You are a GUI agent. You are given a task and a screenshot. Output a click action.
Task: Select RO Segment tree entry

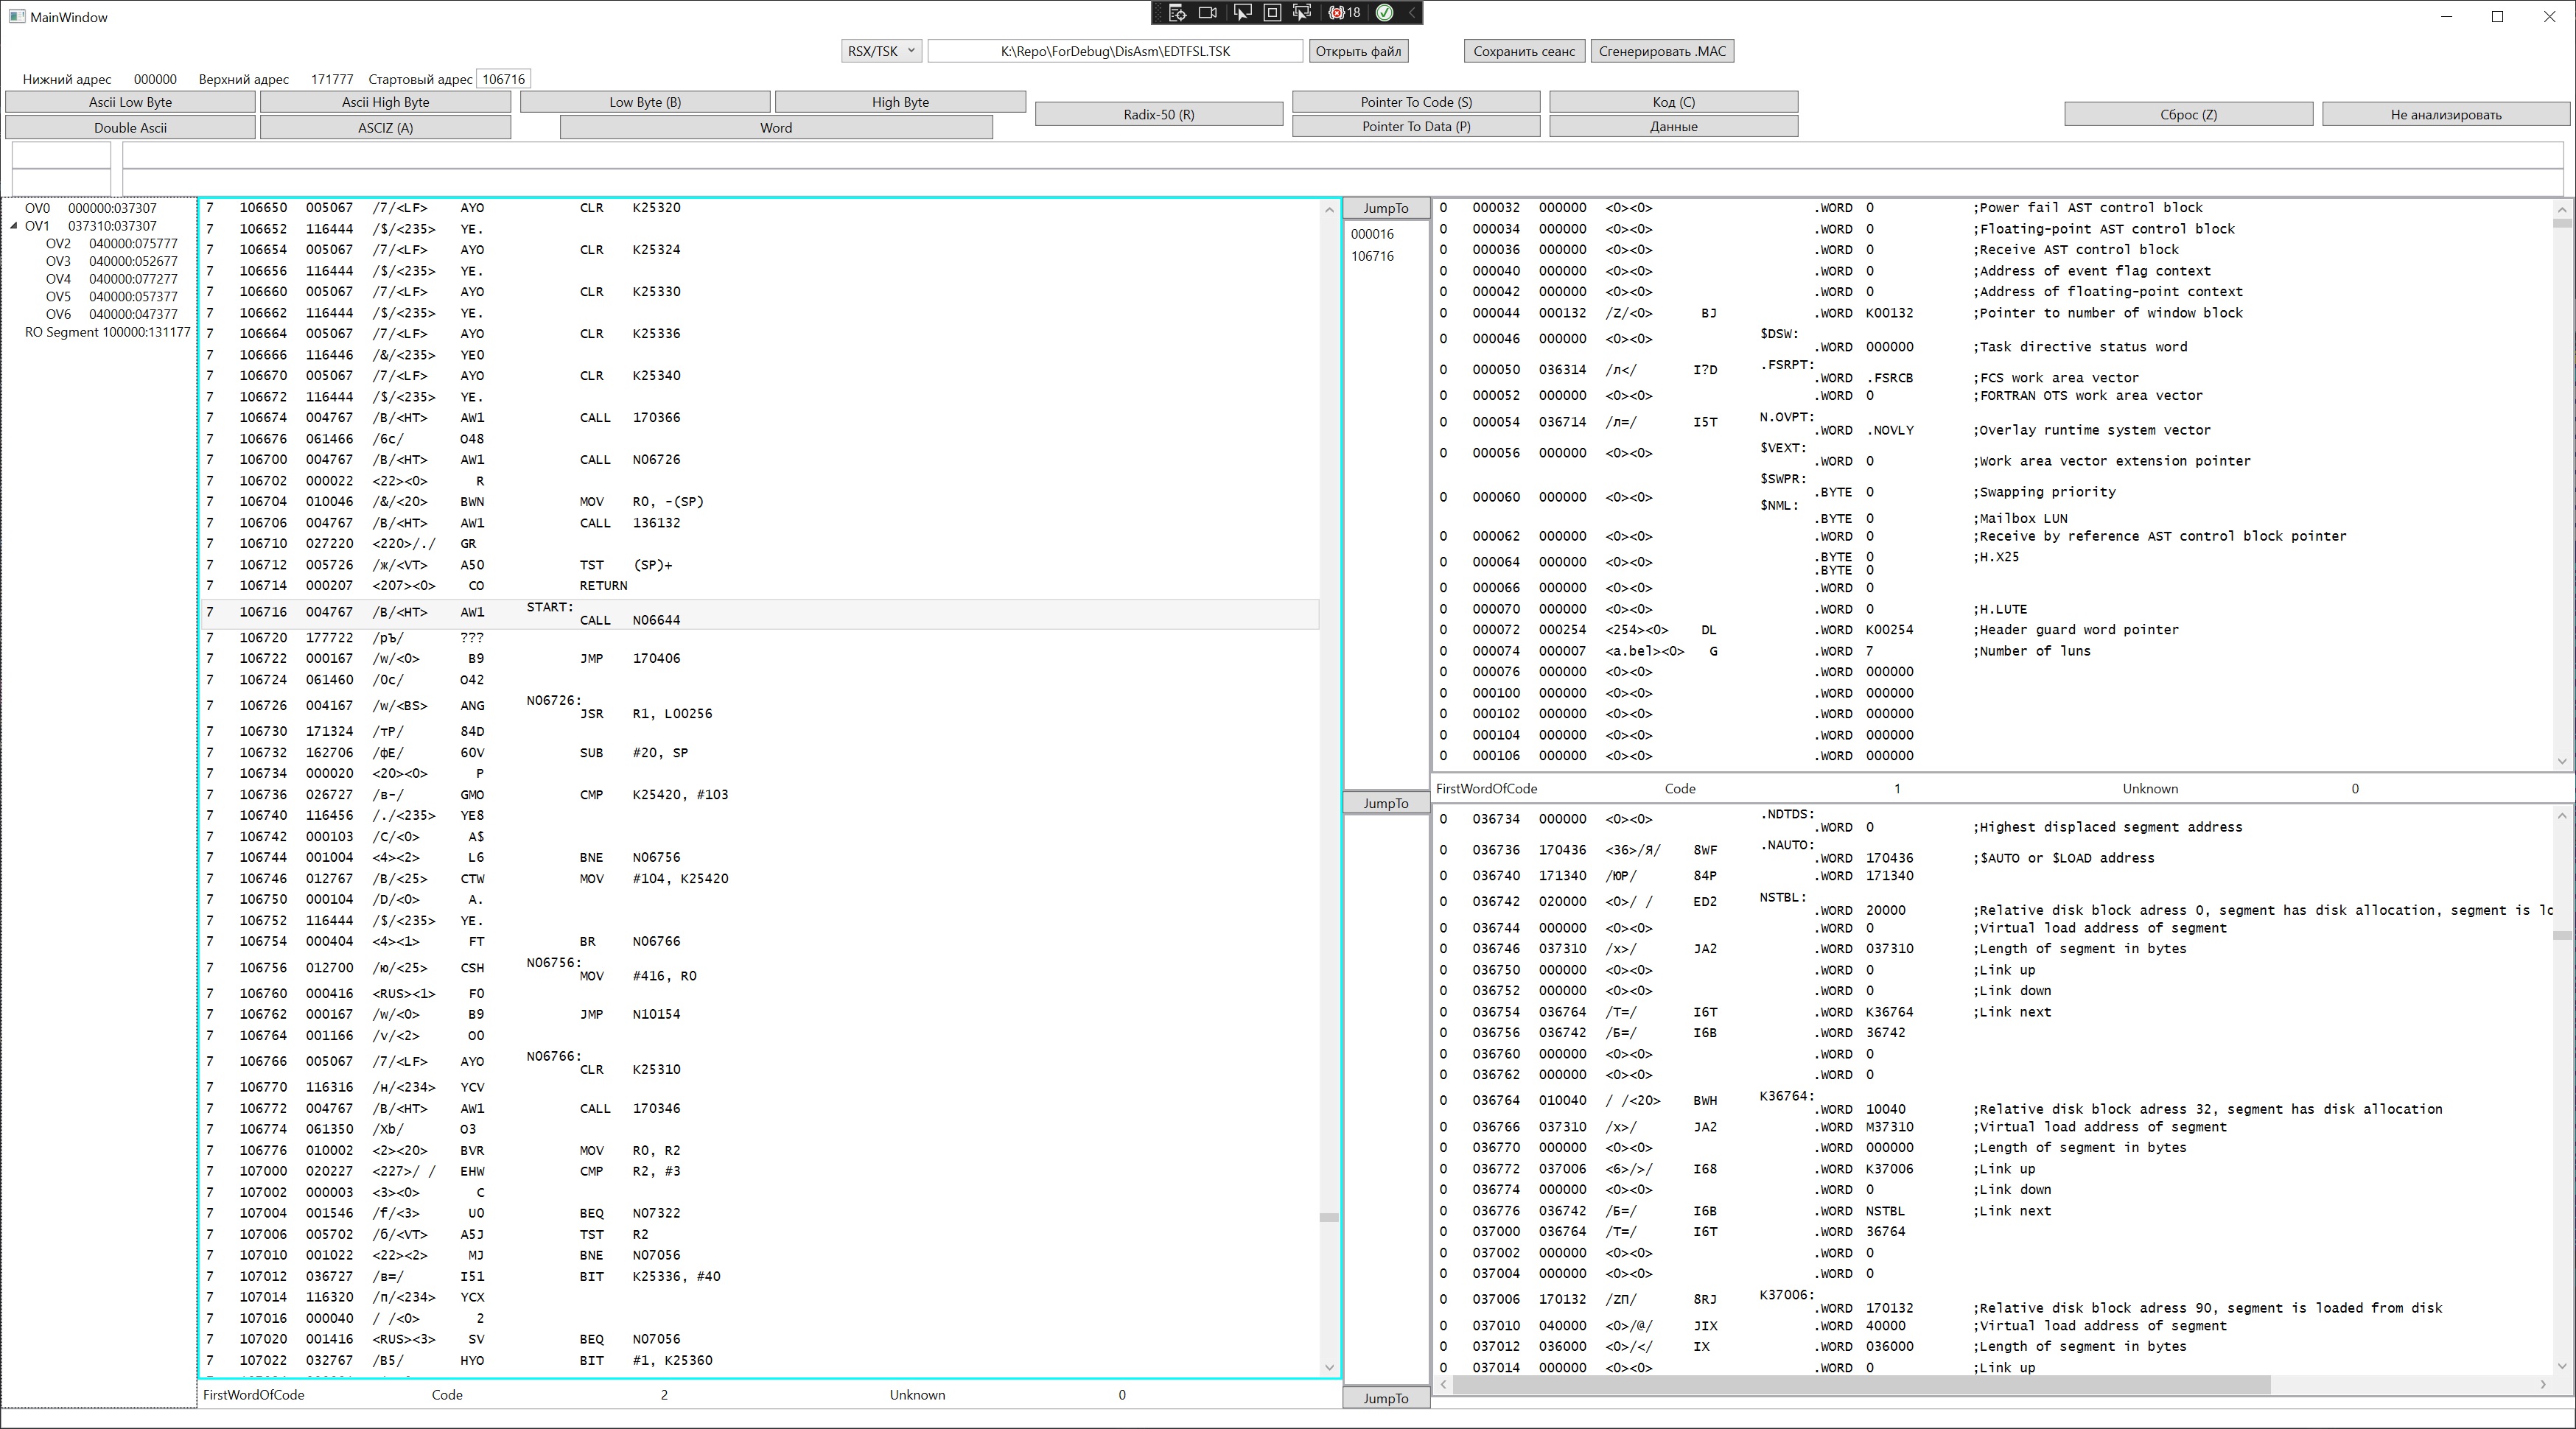pos(106,332)
